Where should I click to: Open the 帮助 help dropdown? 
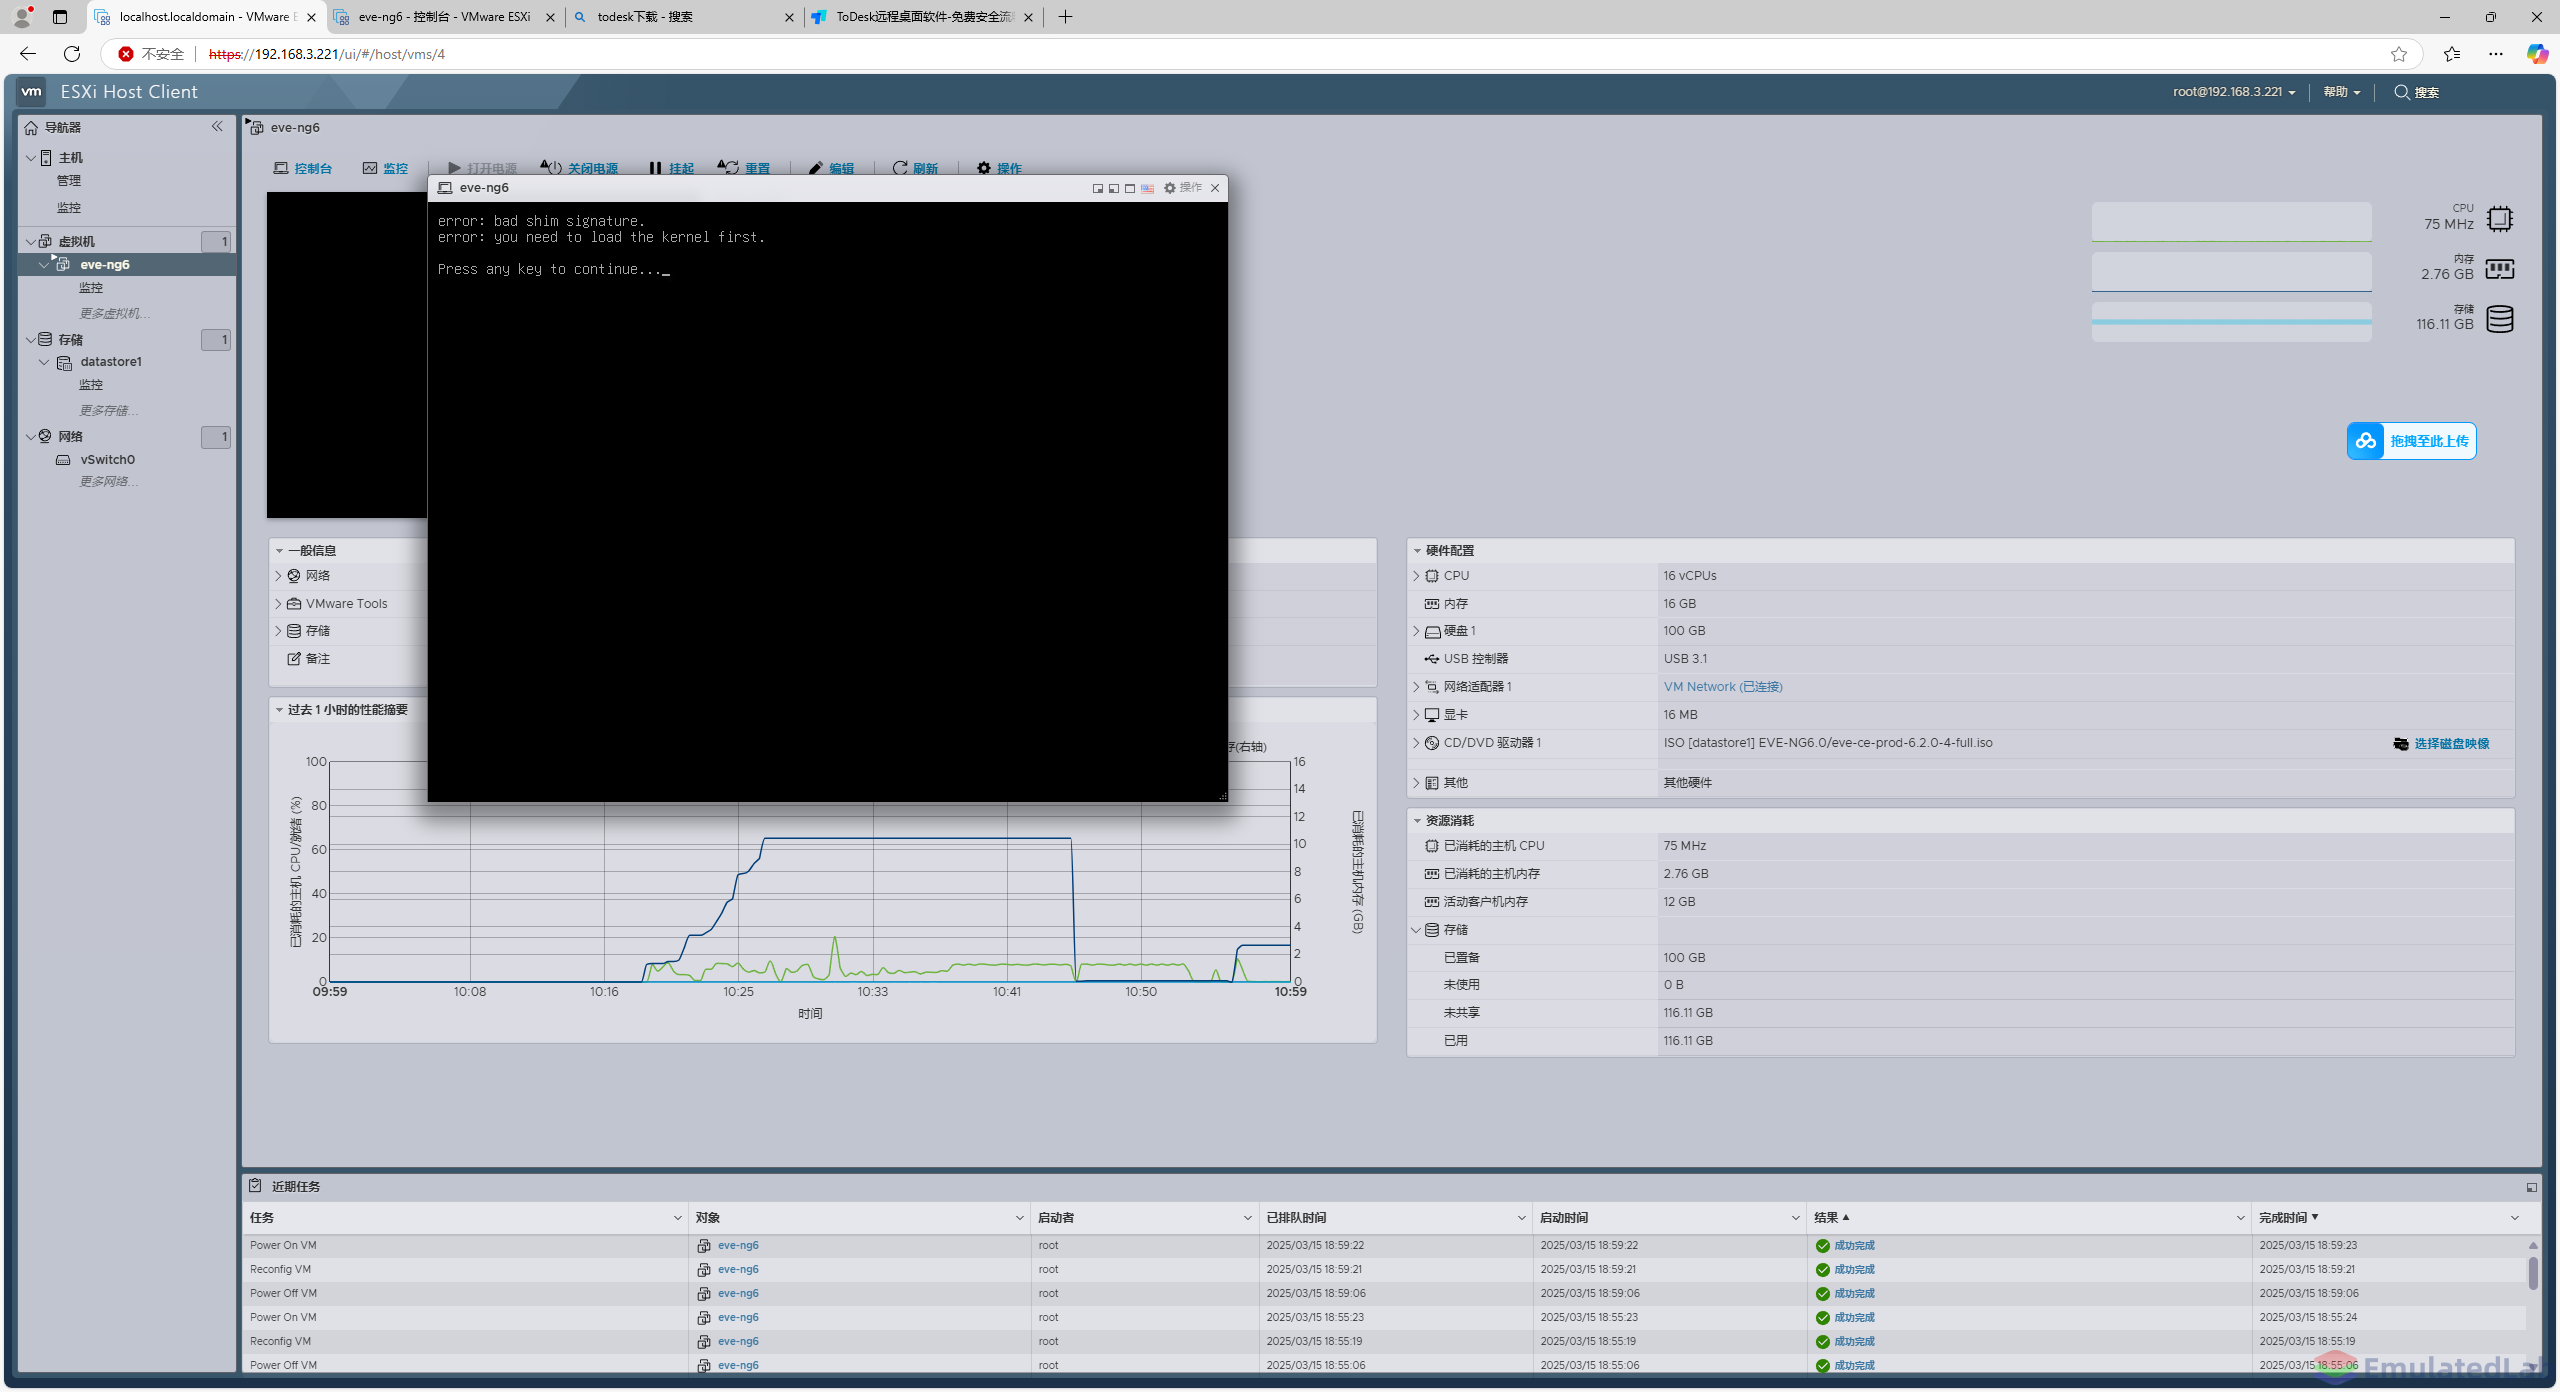coord(2341,92)
